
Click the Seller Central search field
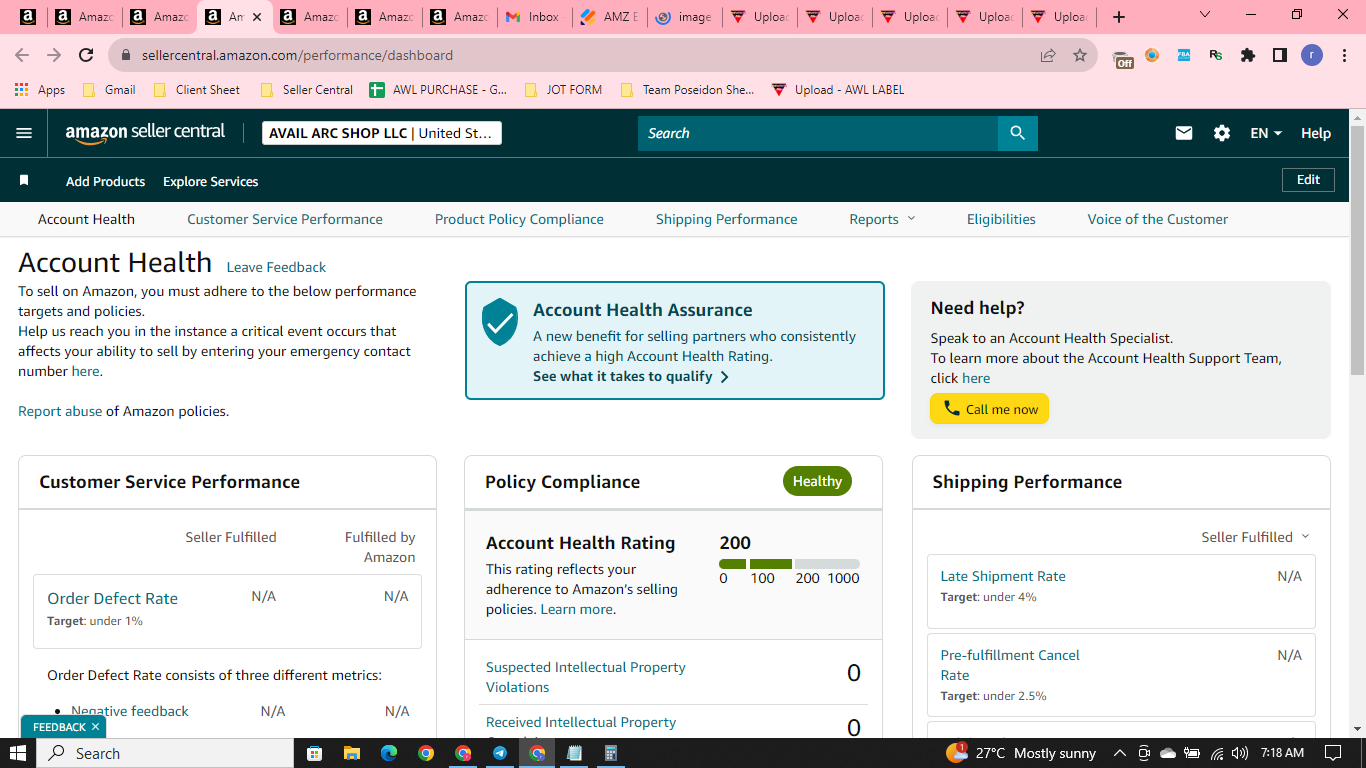[818, 133]
